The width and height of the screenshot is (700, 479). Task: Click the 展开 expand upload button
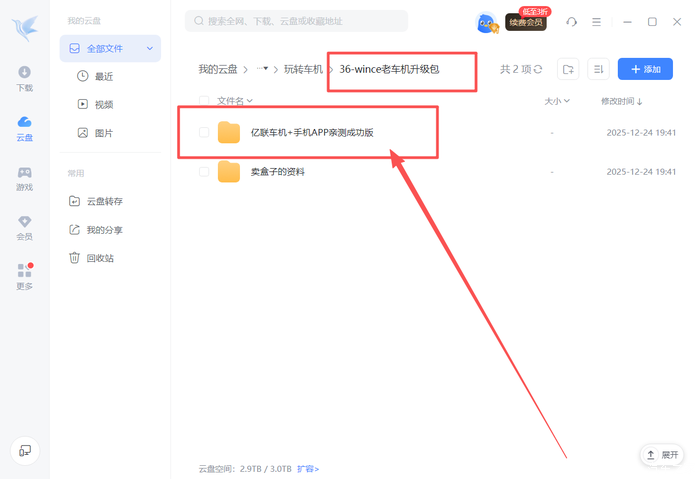pos(662,455)
